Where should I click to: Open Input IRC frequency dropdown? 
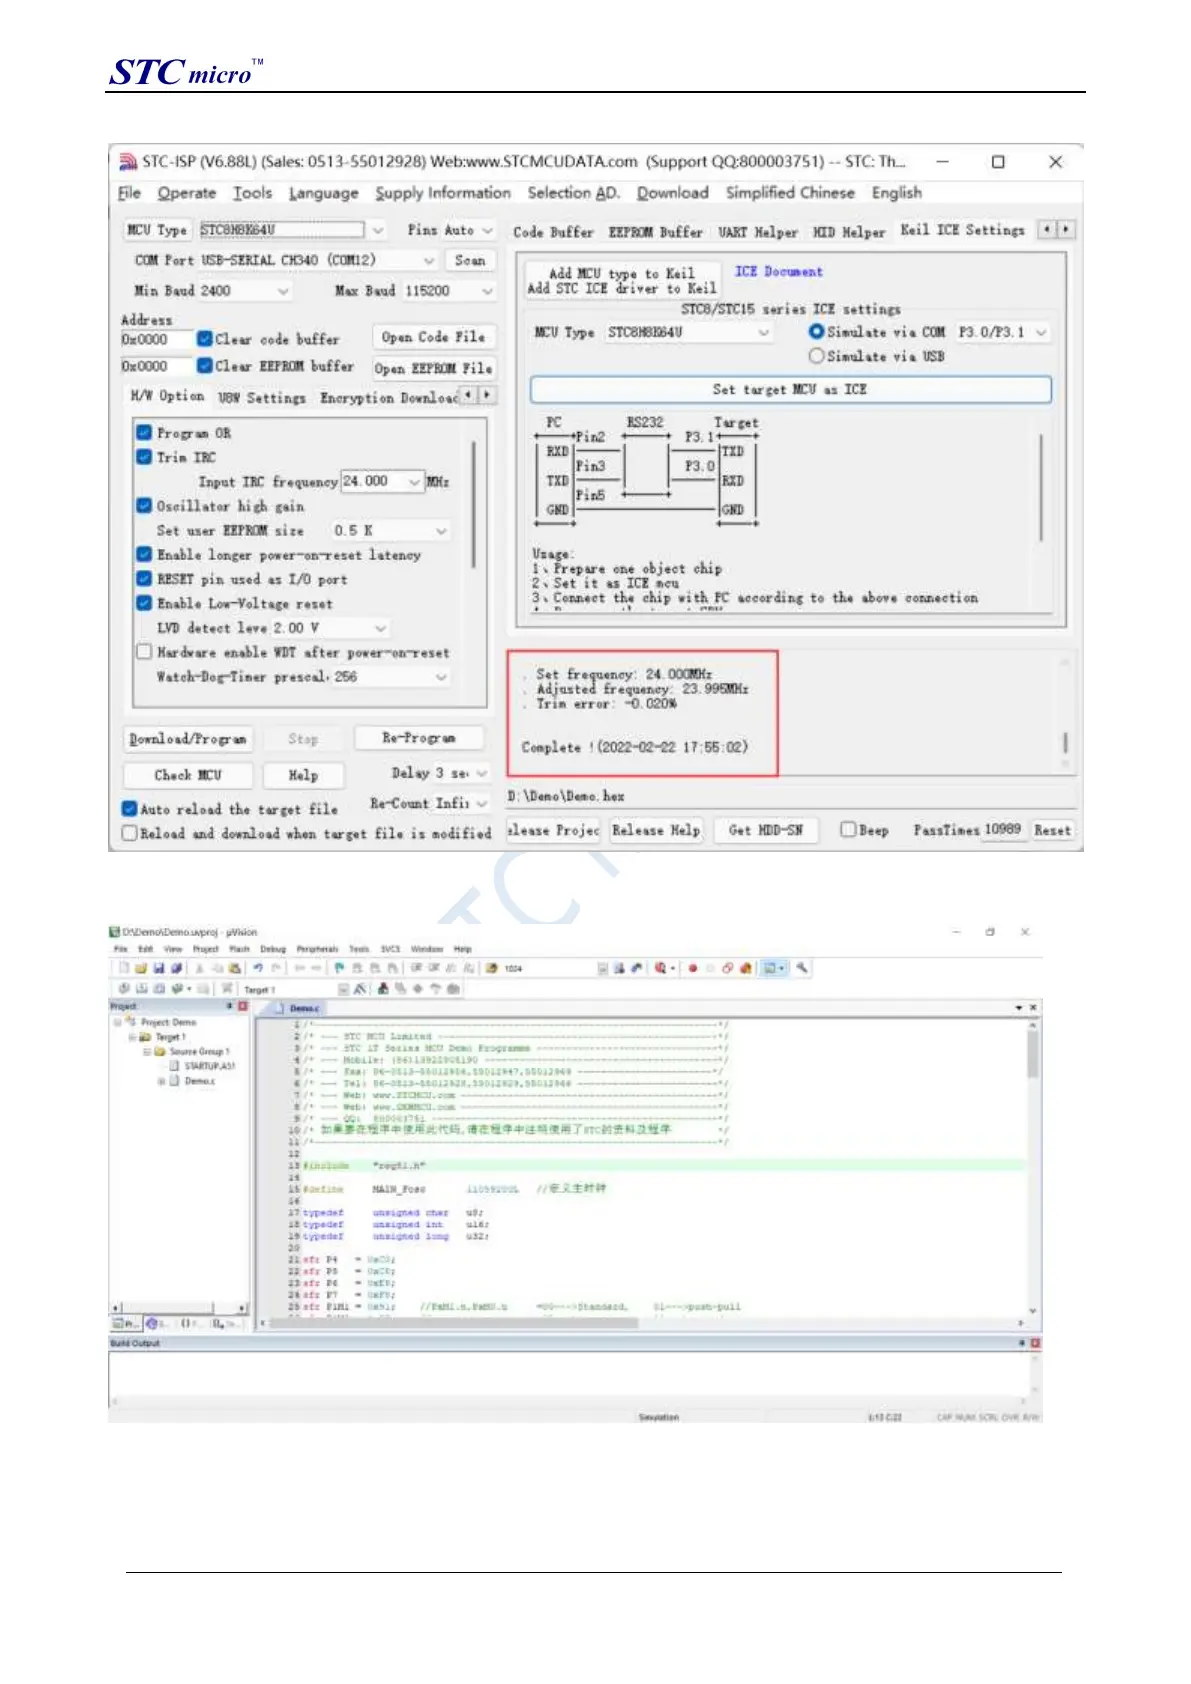point(414,482)
